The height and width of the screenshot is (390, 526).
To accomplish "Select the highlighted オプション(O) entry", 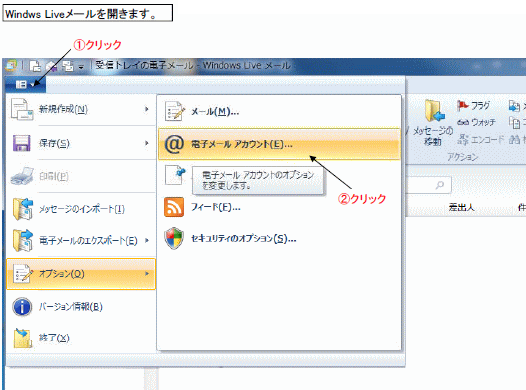I will click(81, 274).
